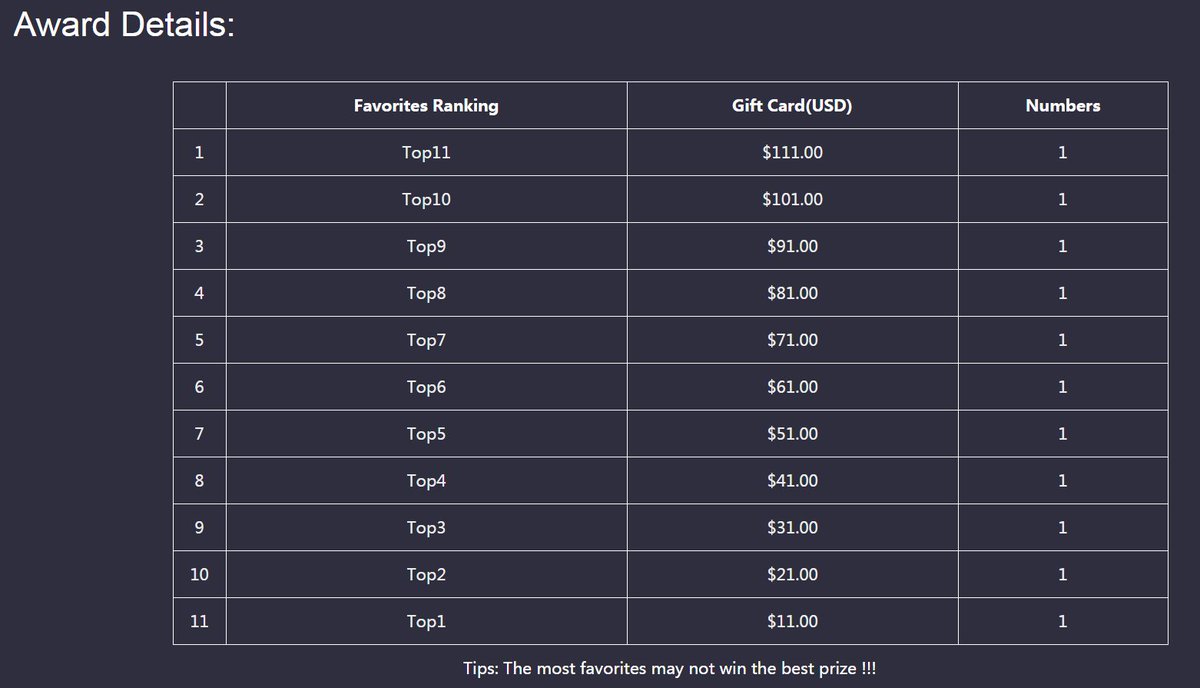The width and height of the screenshot is (1200, 688).
Task: Click the Top9 cell
Action: pyautogui.click(x=426, y=246)
